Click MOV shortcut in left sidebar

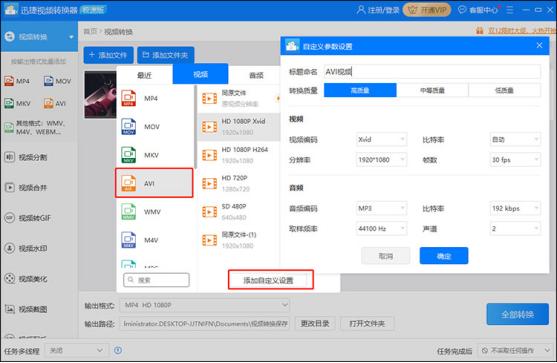(x=58, y=81)
